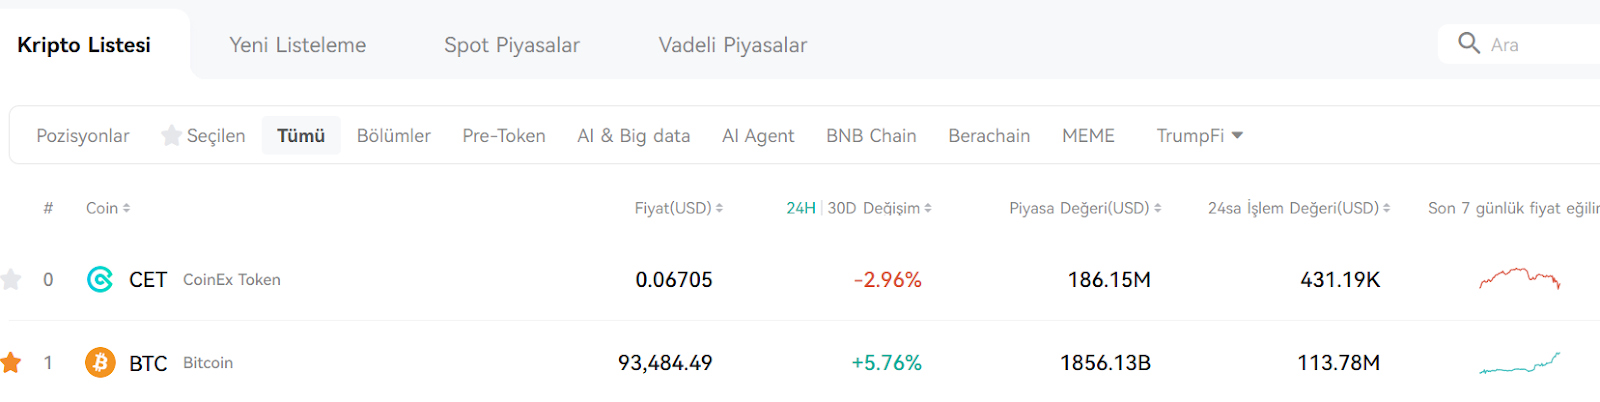Click the CoinEx Token CET logo icon
This screenshot has height=402, width=1600.
(x=100, y=280)
